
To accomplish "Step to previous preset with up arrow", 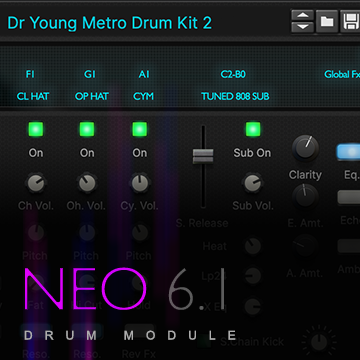I will pos(302,16).
